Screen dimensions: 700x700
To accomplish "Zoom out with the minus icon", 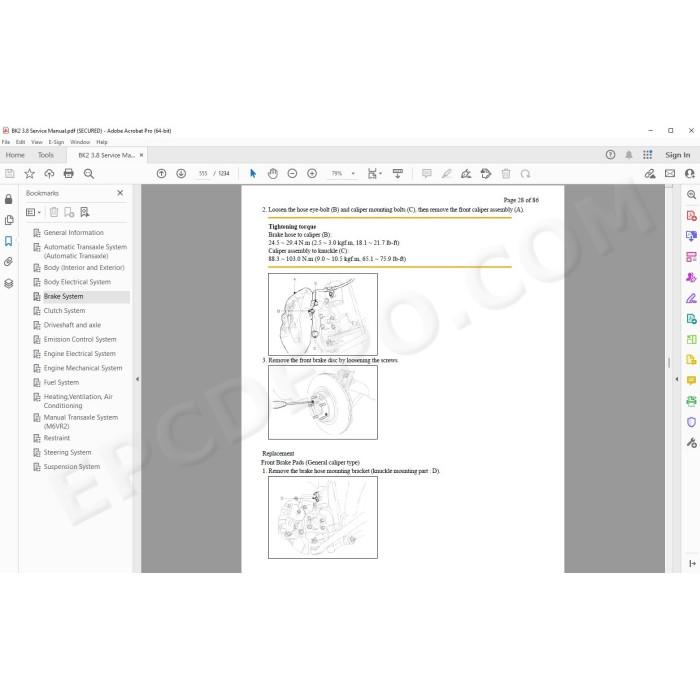I will [292, 174].
